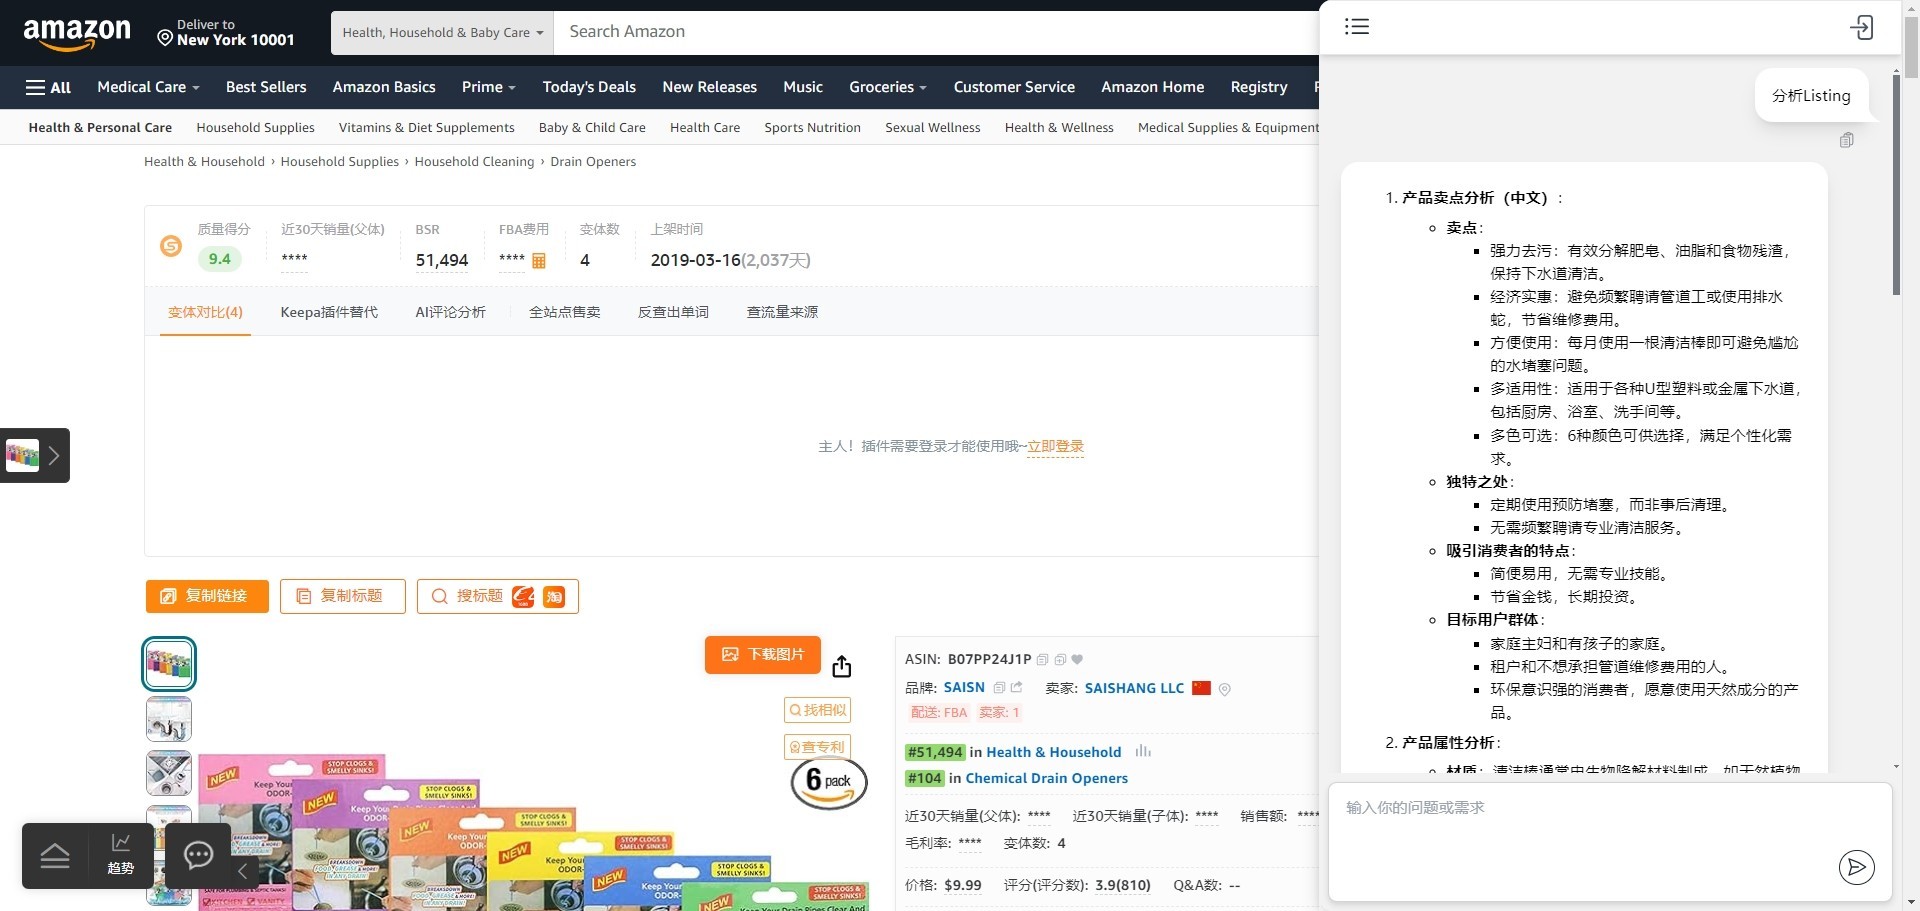The image size is (1920, 911).
Task: Click the FBA费用 calculator icon
Action: tap(538, 261)
